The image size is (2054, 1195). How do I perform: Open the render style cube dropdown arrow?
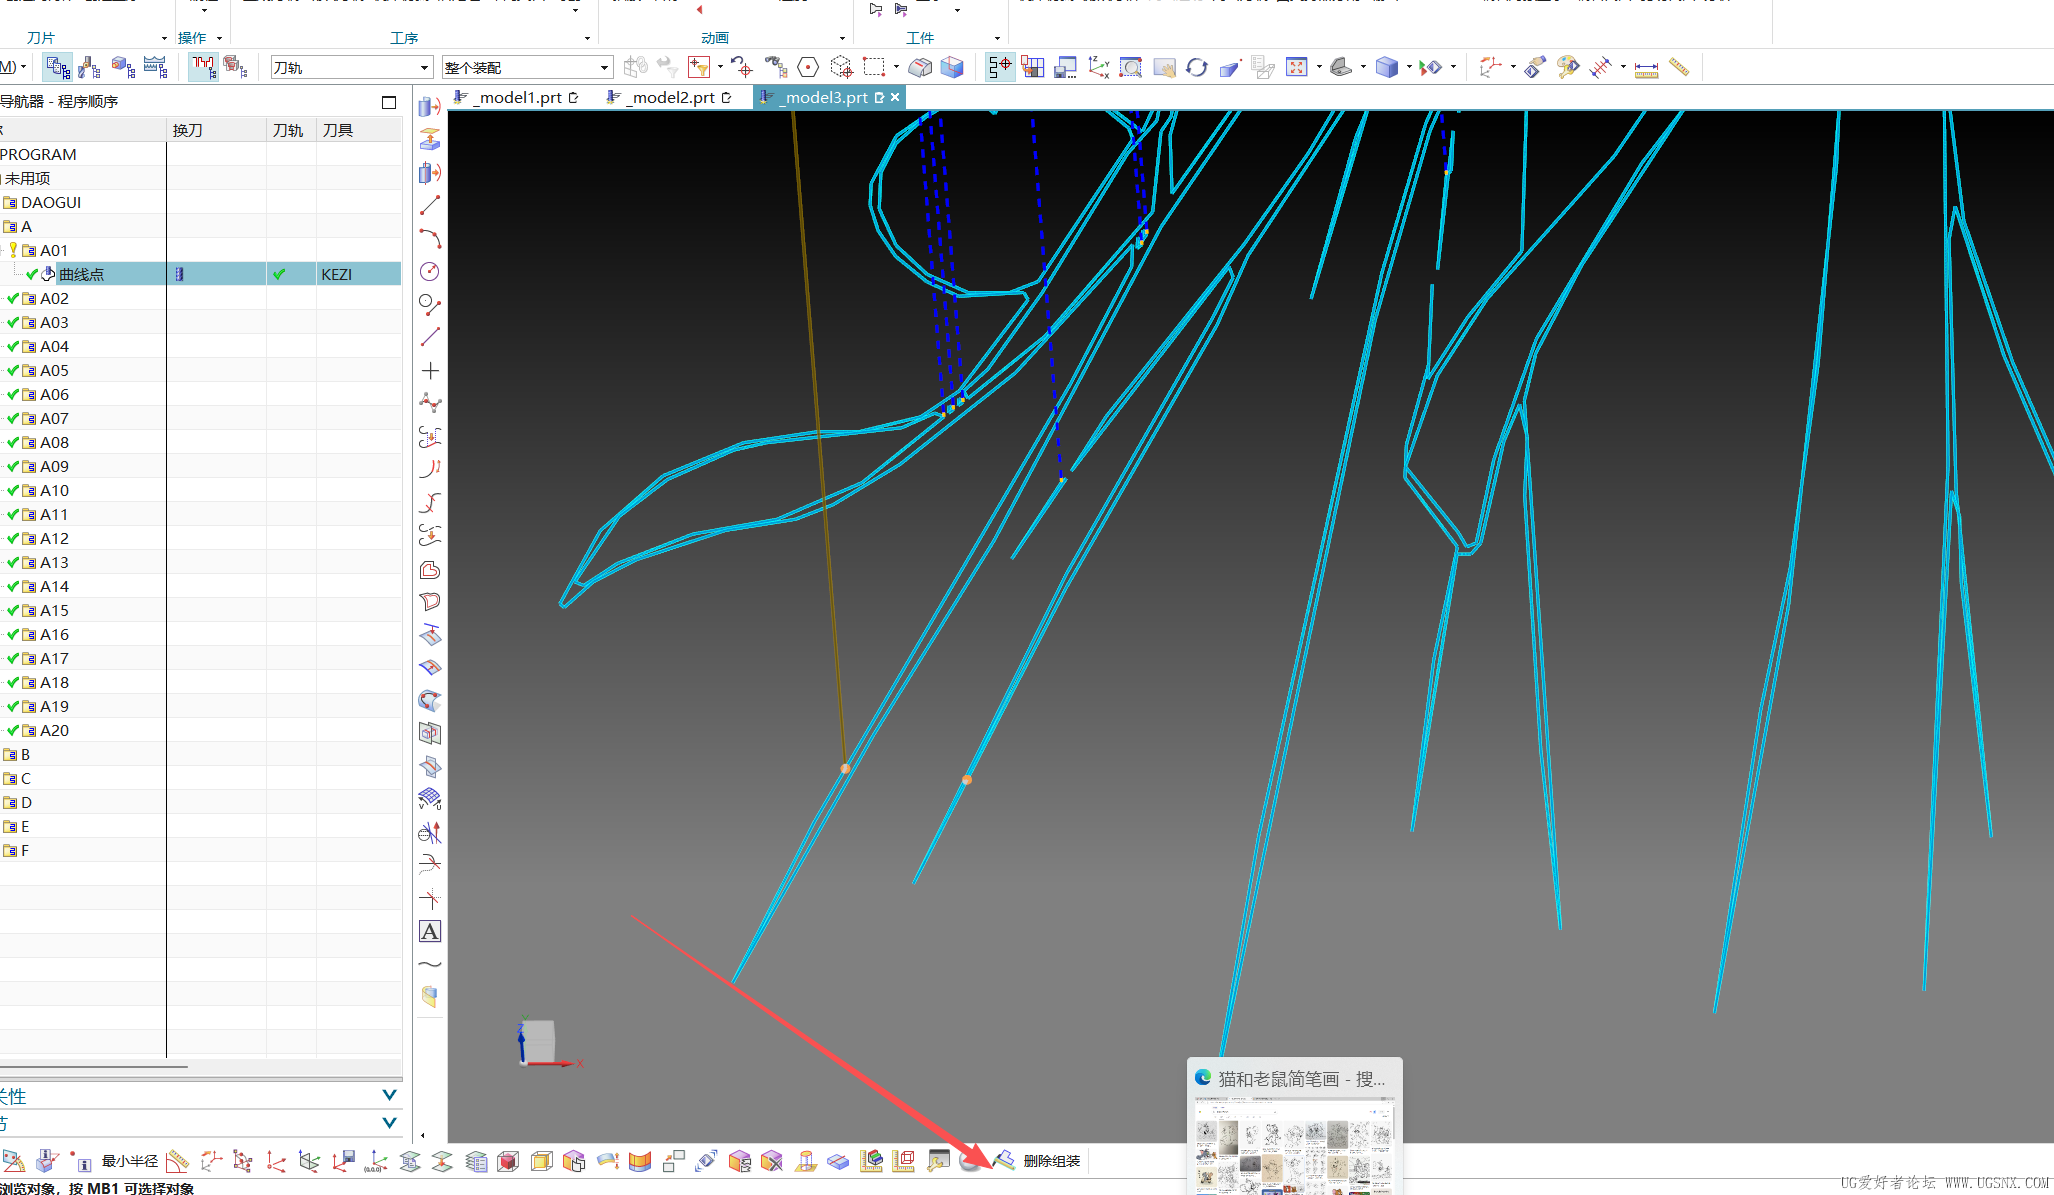(x=1409, y=67)
